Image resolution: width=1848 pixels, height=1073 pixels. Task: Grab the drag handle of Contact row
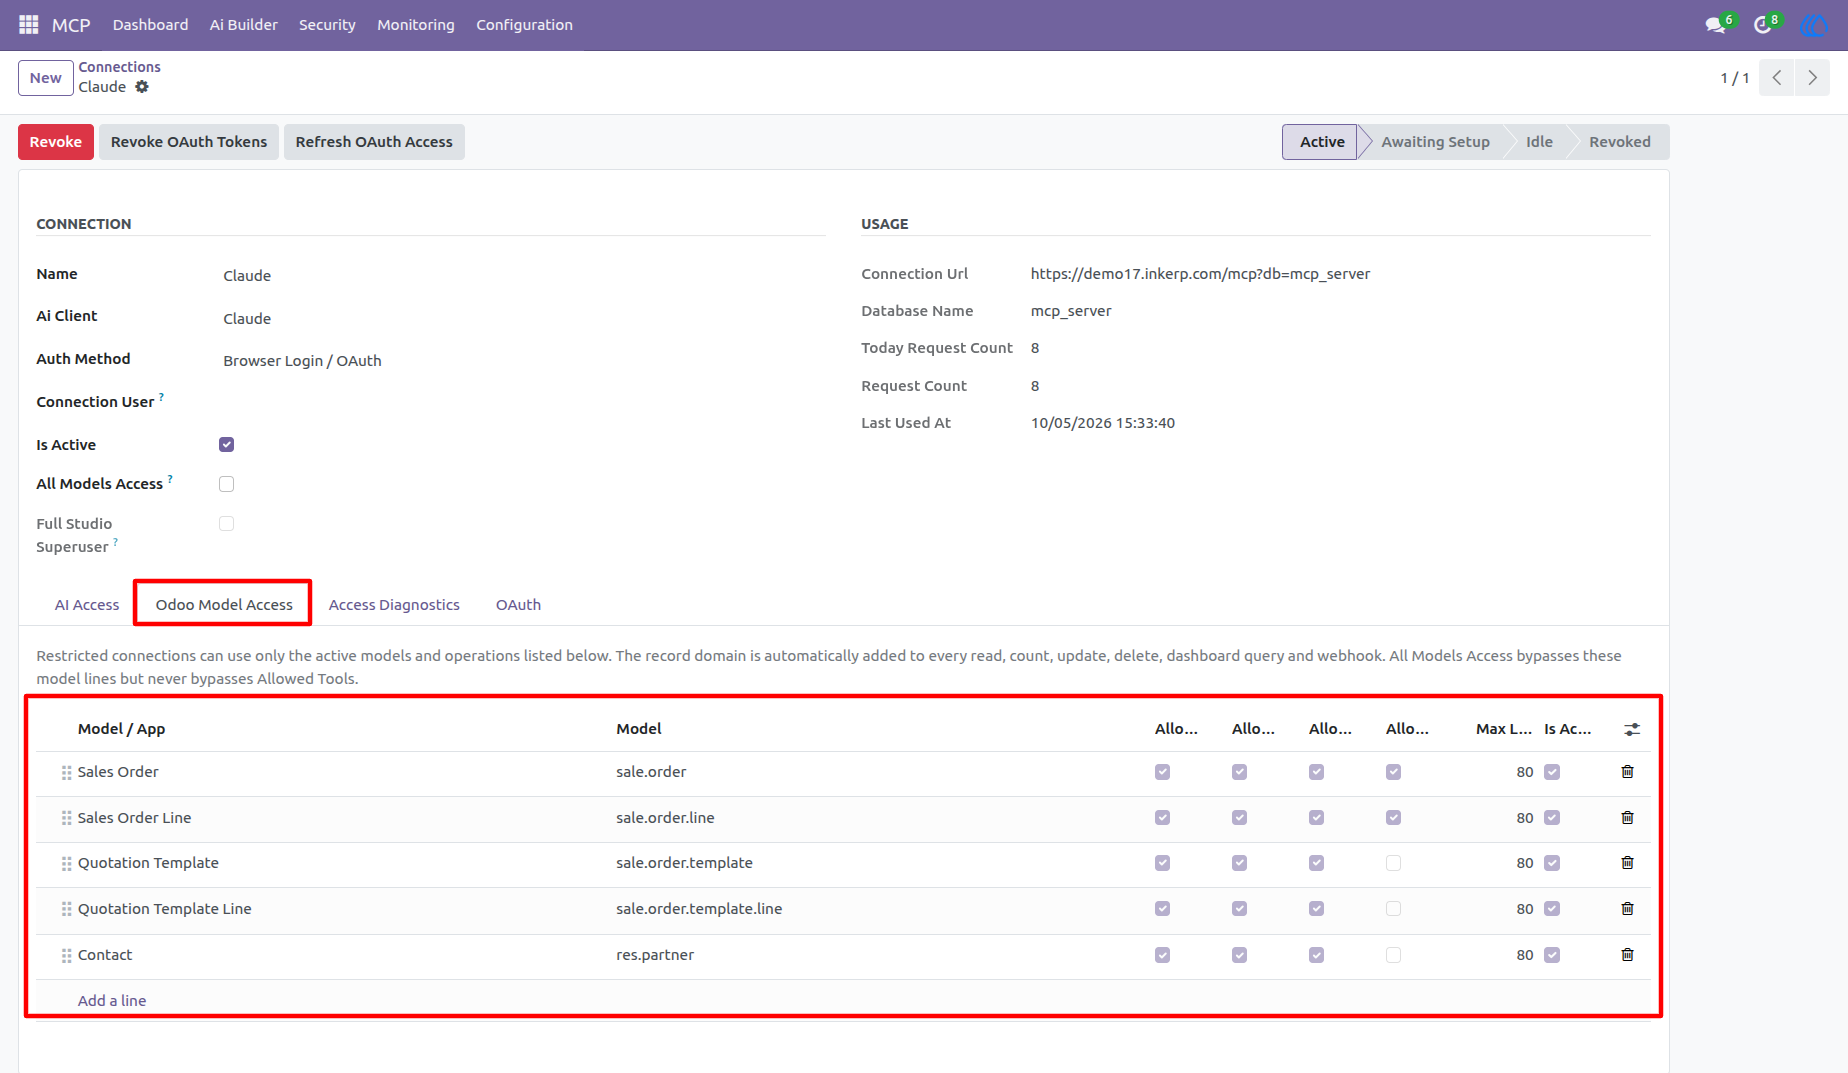pyautogui.click(x=66, y=956)
